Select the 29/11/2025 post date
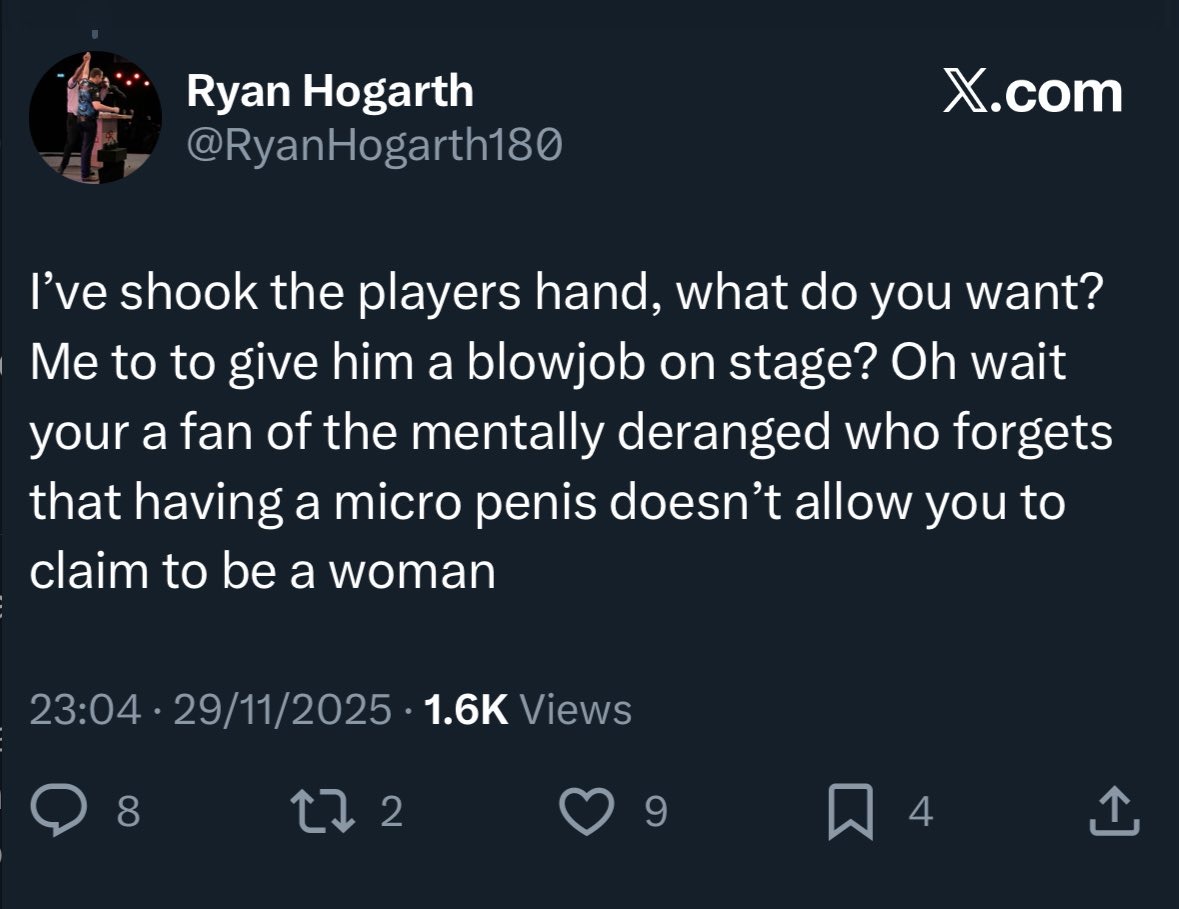This screenshot has height=909, width=1179. tap(282, 710)
